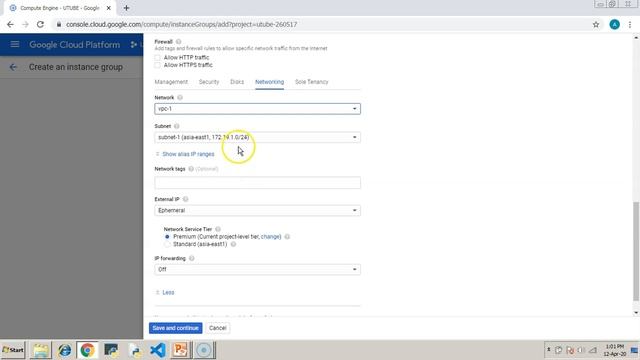Show help for Network Service Tier
Viewport: 640px width, 360px height.
(x=218, y=229)
